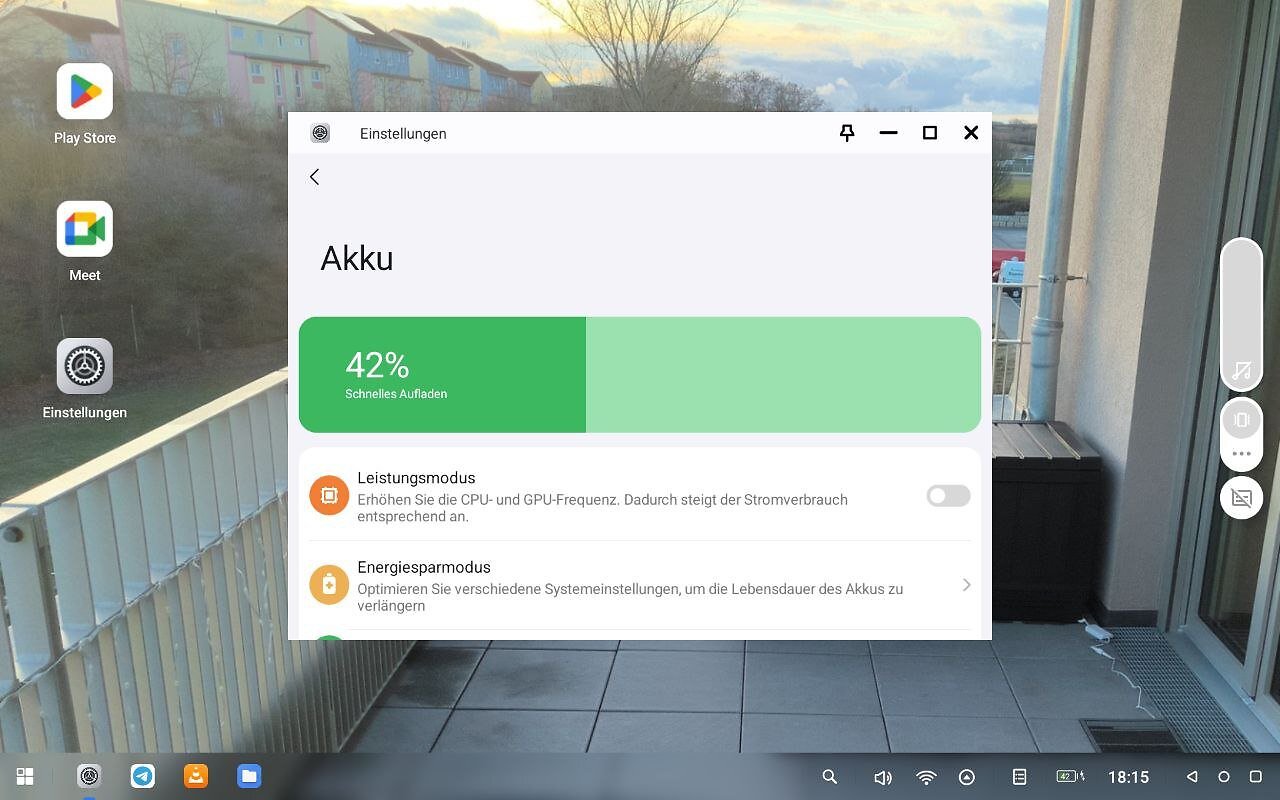Click the taskbar speaker volume icon
This screenshot has width=1280, height=800.
point(882,777)
